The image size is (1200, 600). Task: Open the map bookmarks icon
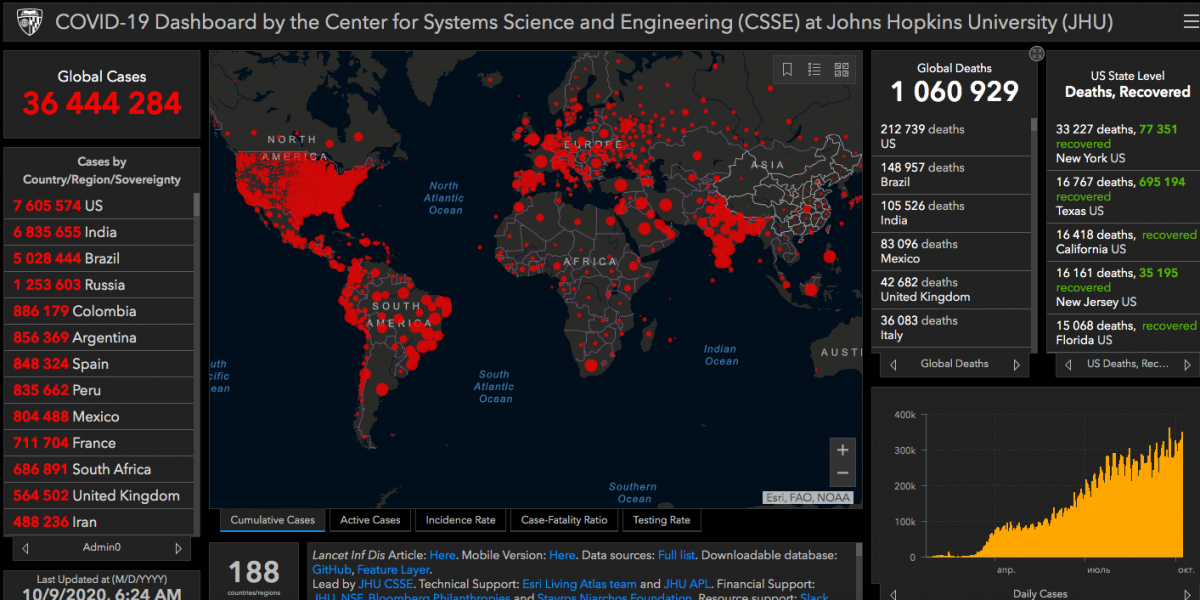tap(787, 70)
